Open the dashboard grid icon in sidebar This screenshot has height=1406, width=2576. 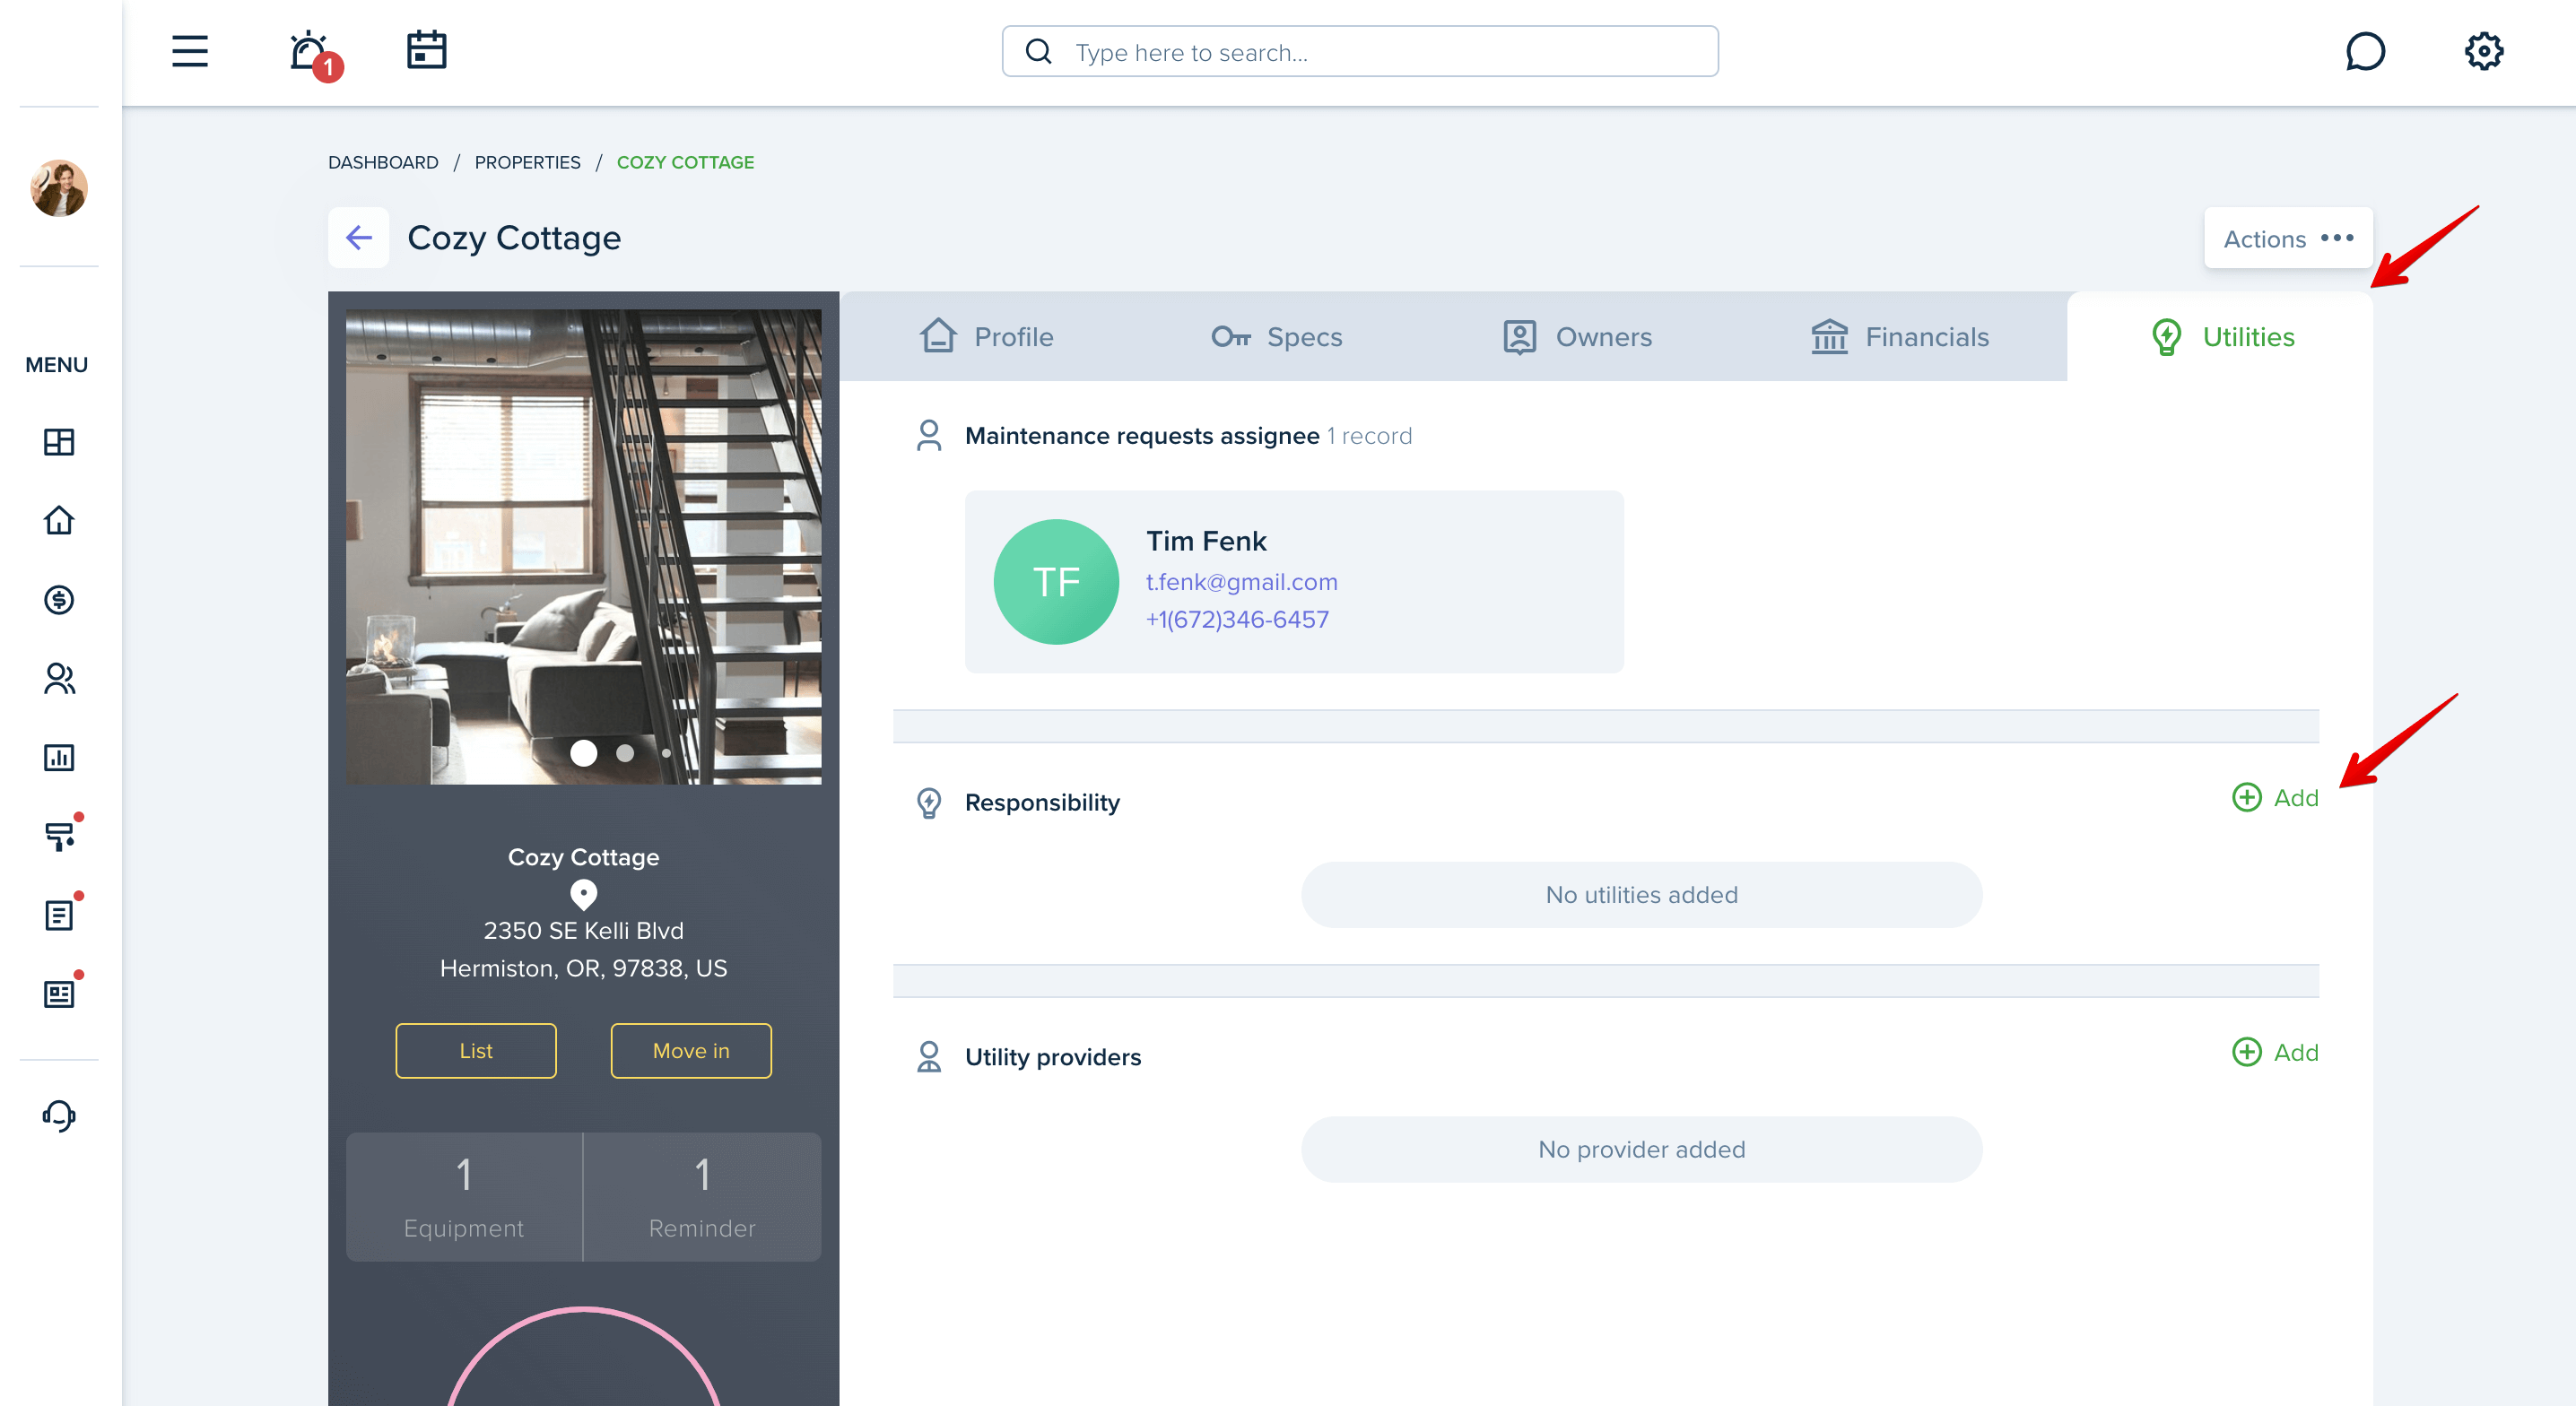(59, 442)
